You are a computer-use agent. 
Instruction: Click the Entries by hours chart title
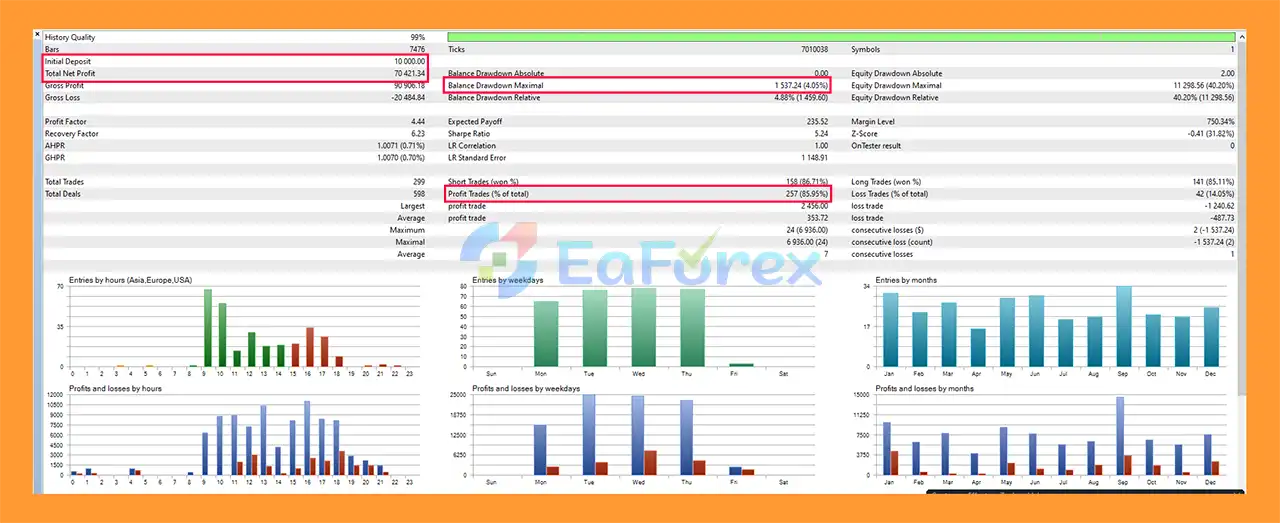pos(130,280)
